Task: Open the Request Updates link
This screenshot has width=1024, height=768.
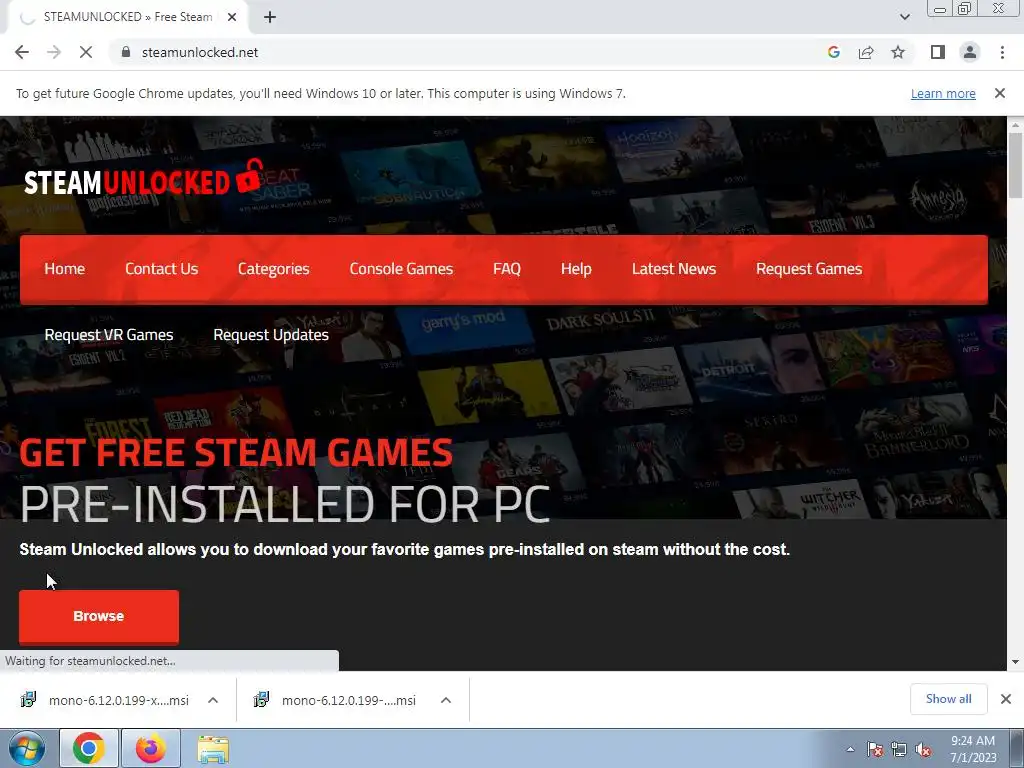Action: (x=270, y=335)
